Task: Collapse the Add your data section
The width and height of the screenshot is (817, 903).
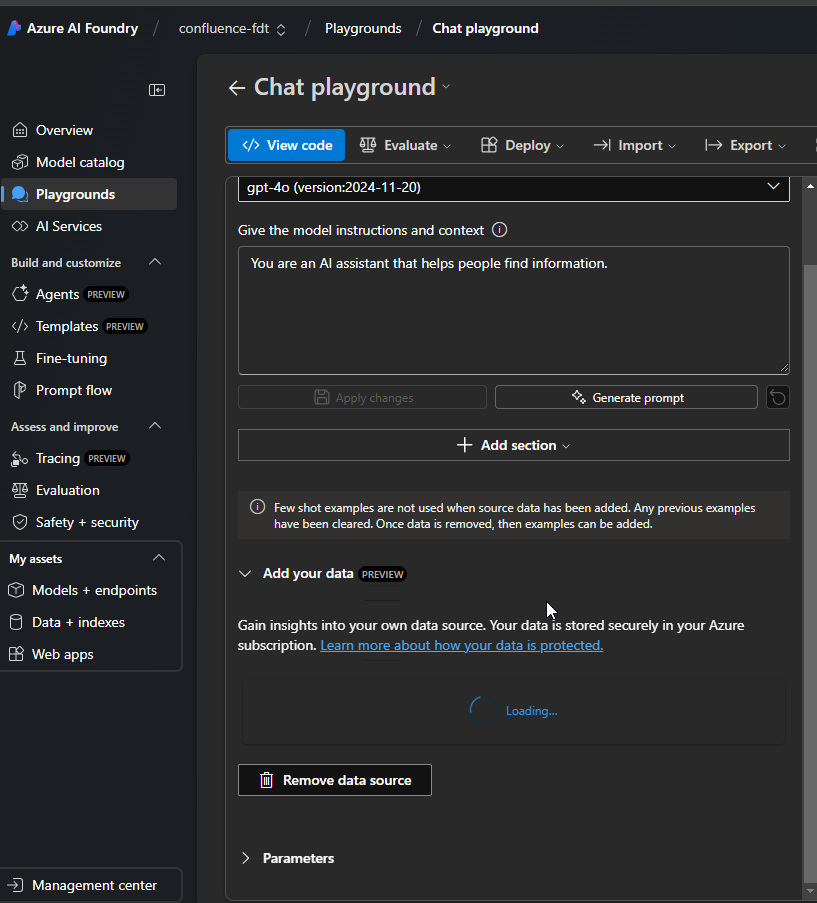Action: coord(245,574)
